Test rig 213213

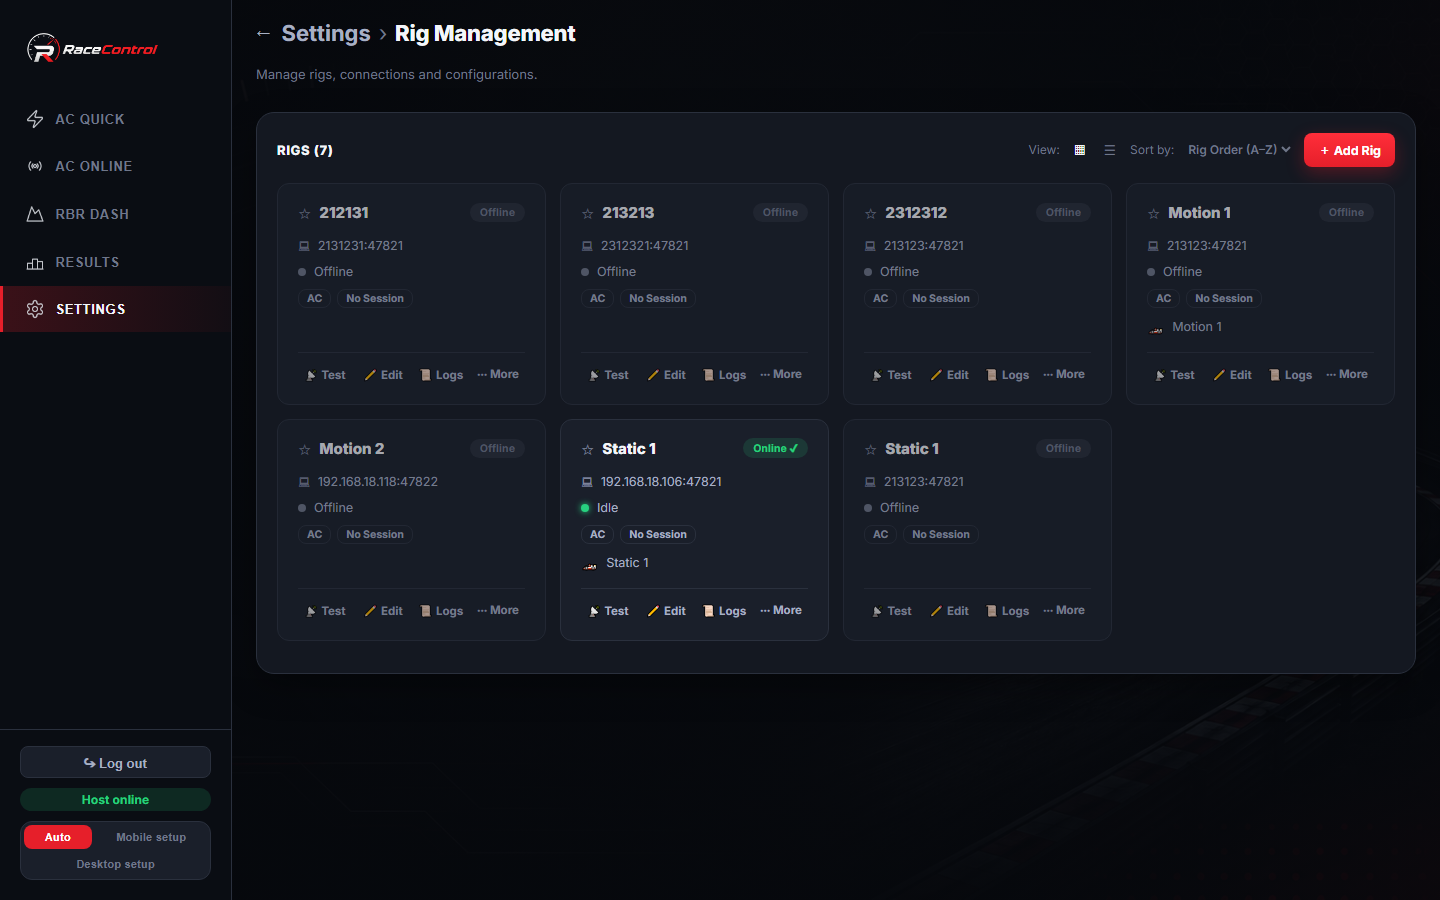coord(609,375)
